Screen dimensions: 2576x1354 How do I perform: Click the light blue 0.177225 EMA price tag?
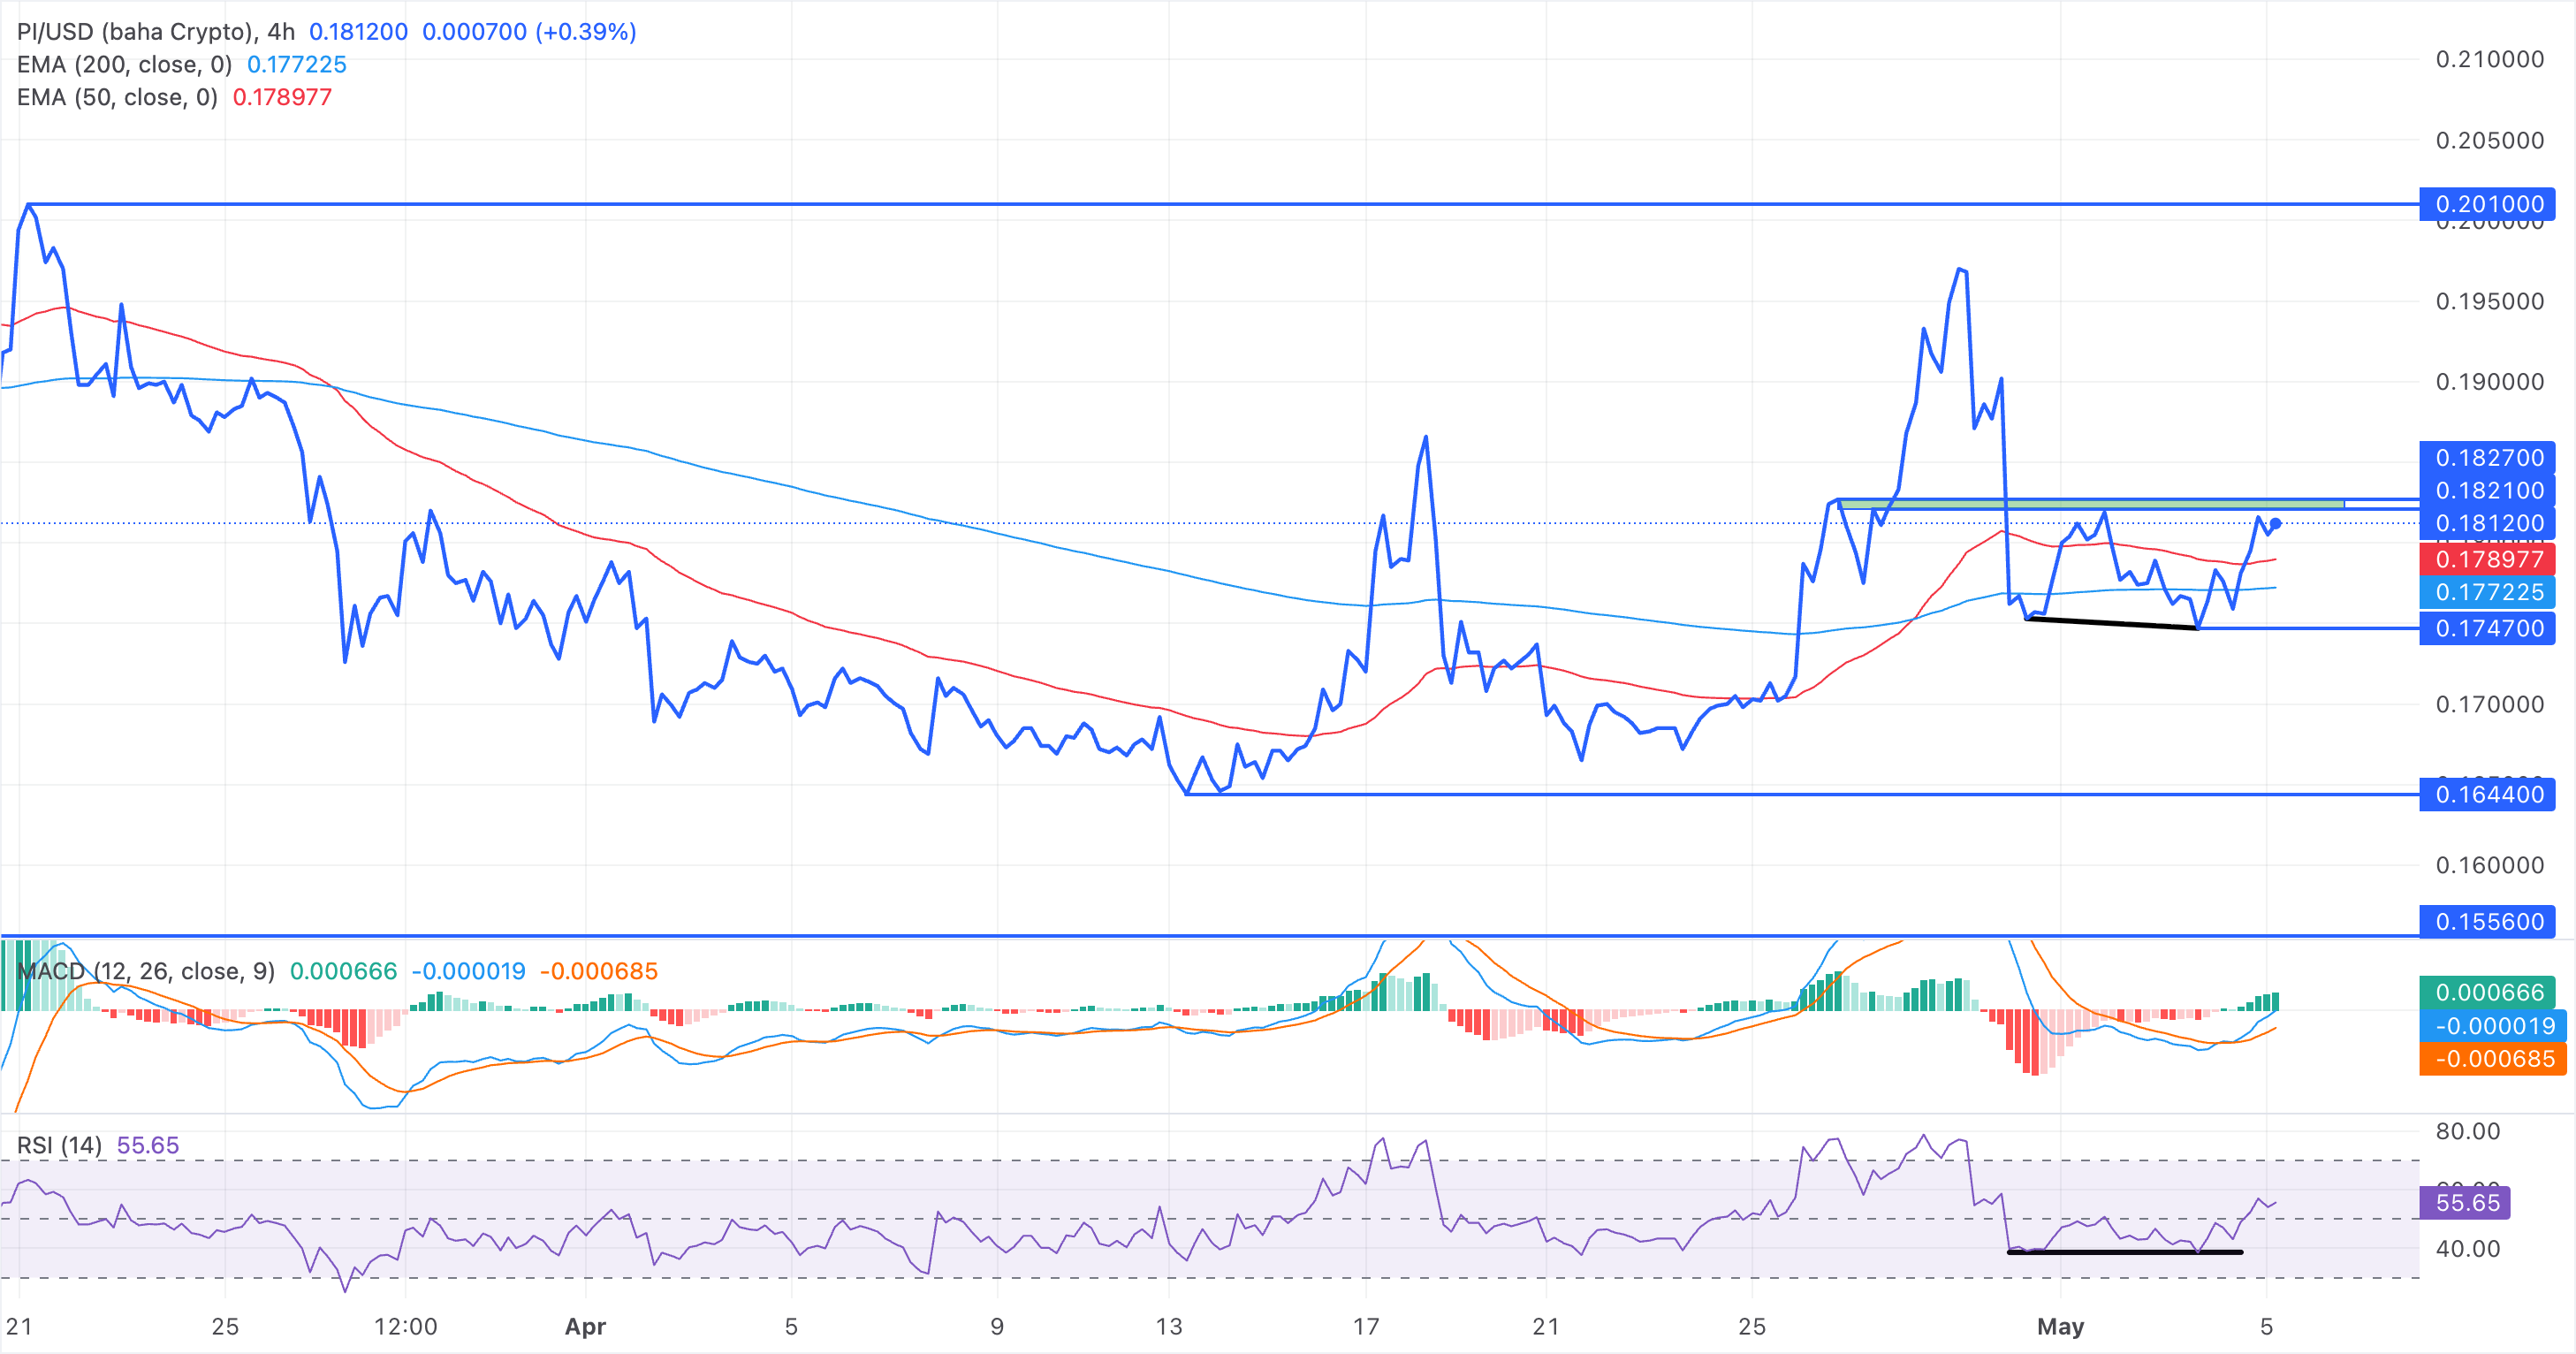2487,593
